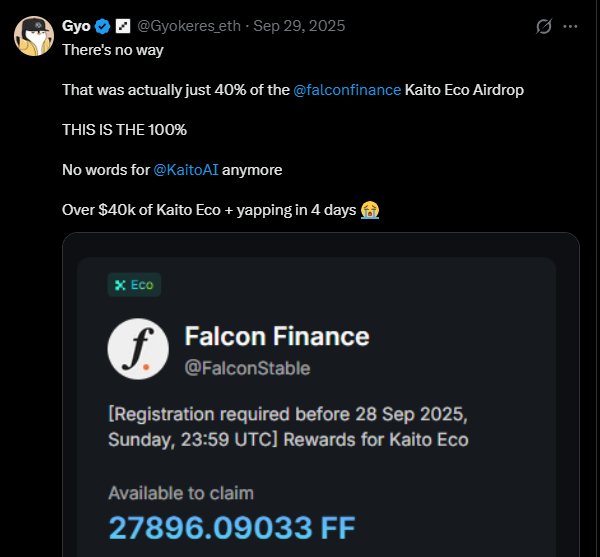Click the blue verified badge
Image resolution: width=600 pixels, height=557 pixels.
click(103, 26)
